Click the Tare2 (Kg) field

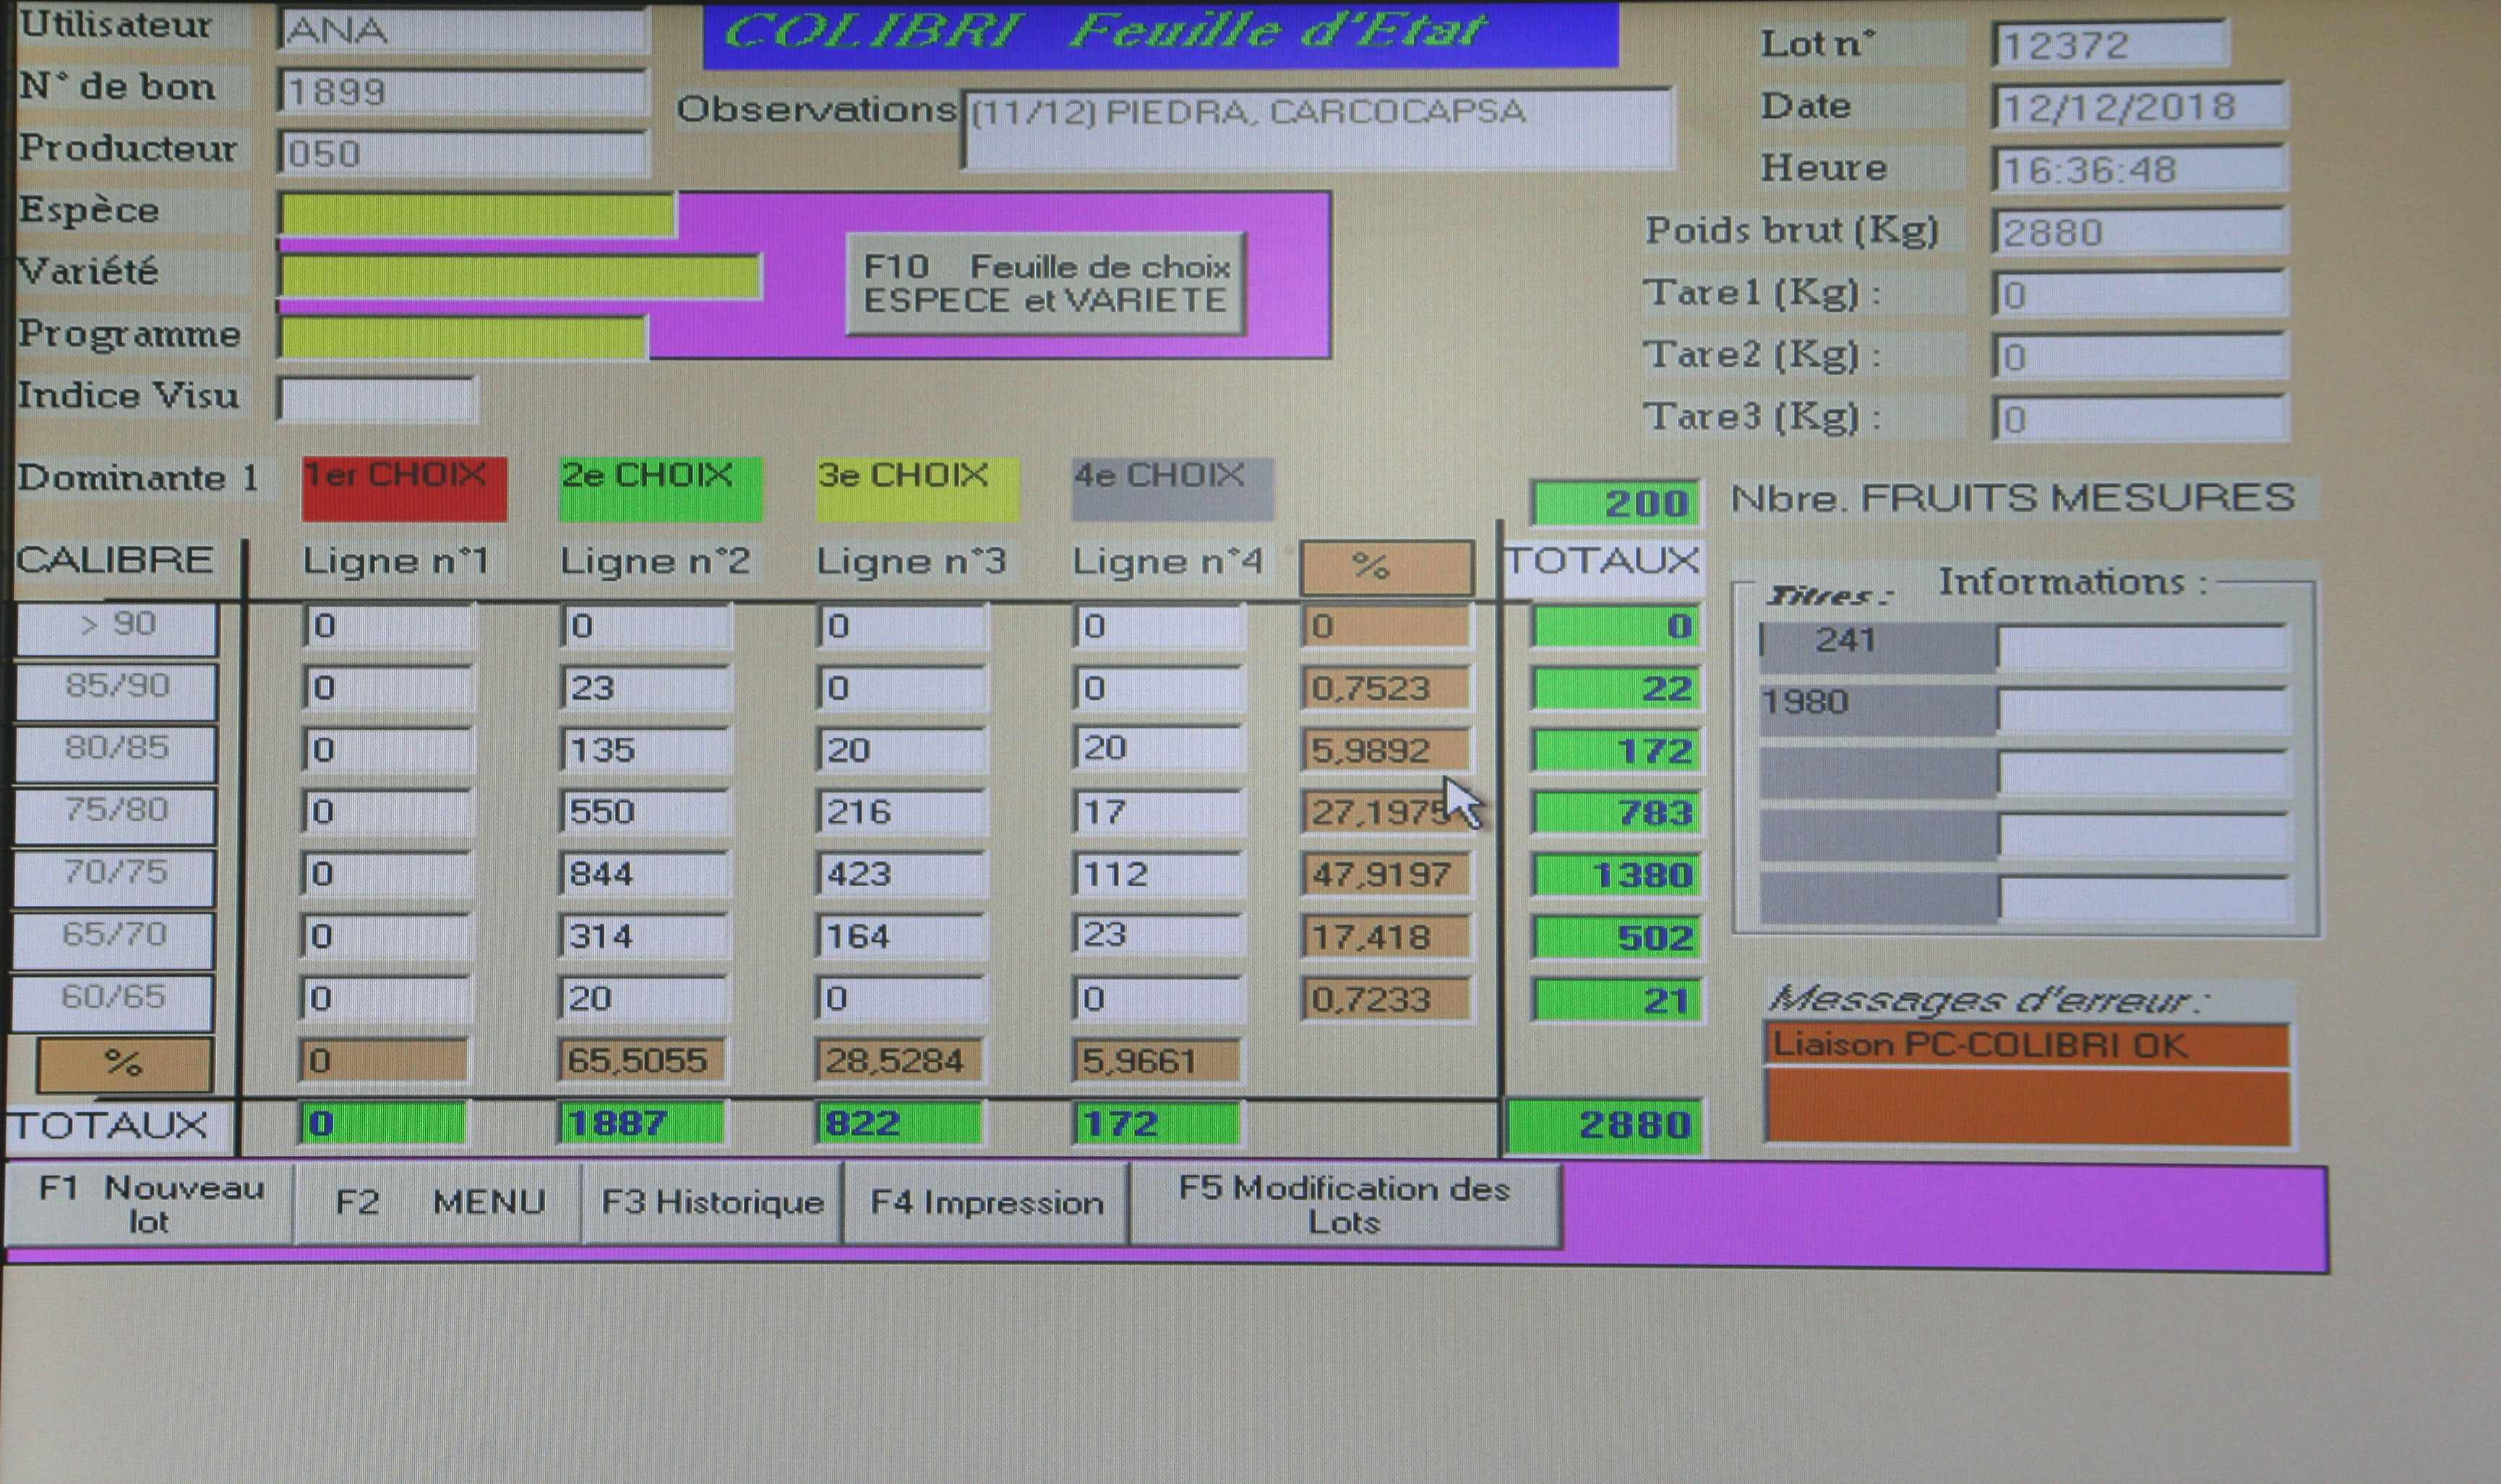(x=2139, y=356)
